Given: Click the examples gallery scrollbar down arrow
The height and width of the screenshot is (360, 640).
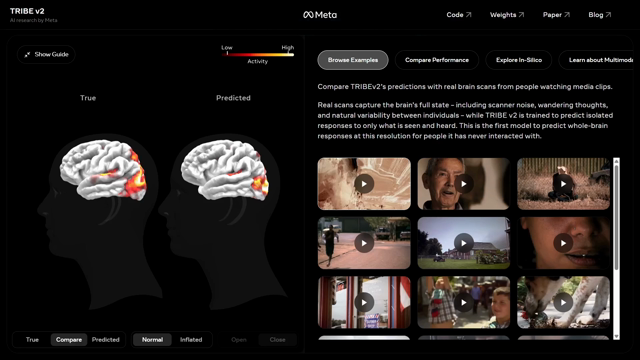Looking at the screenshot, I should point(616,336).
